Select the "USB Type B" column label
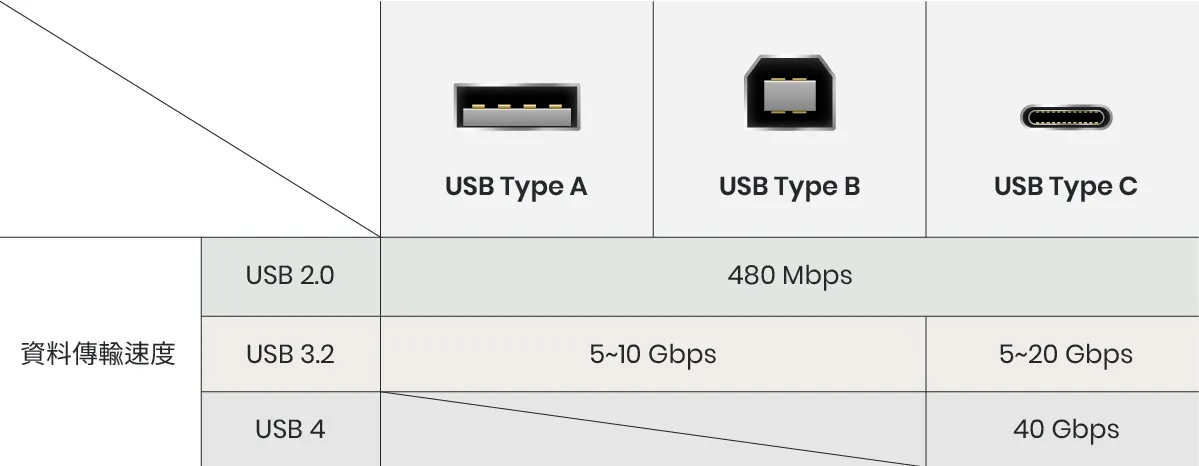1199x466 pixels. click(789, 187)
